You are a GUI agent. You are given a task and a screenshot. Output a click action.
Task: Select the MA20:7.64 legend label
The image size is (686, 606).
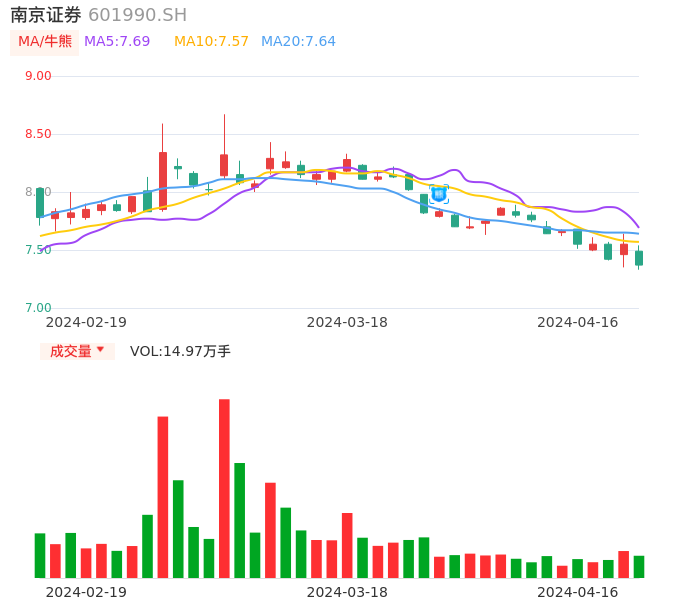tap(298, 42)
